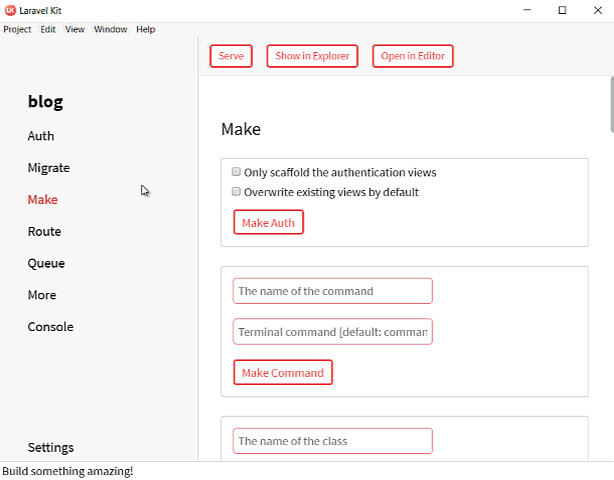Maximize the Laravel Kit window
Viewport: 614px width, 480px height.
(562, 10)
